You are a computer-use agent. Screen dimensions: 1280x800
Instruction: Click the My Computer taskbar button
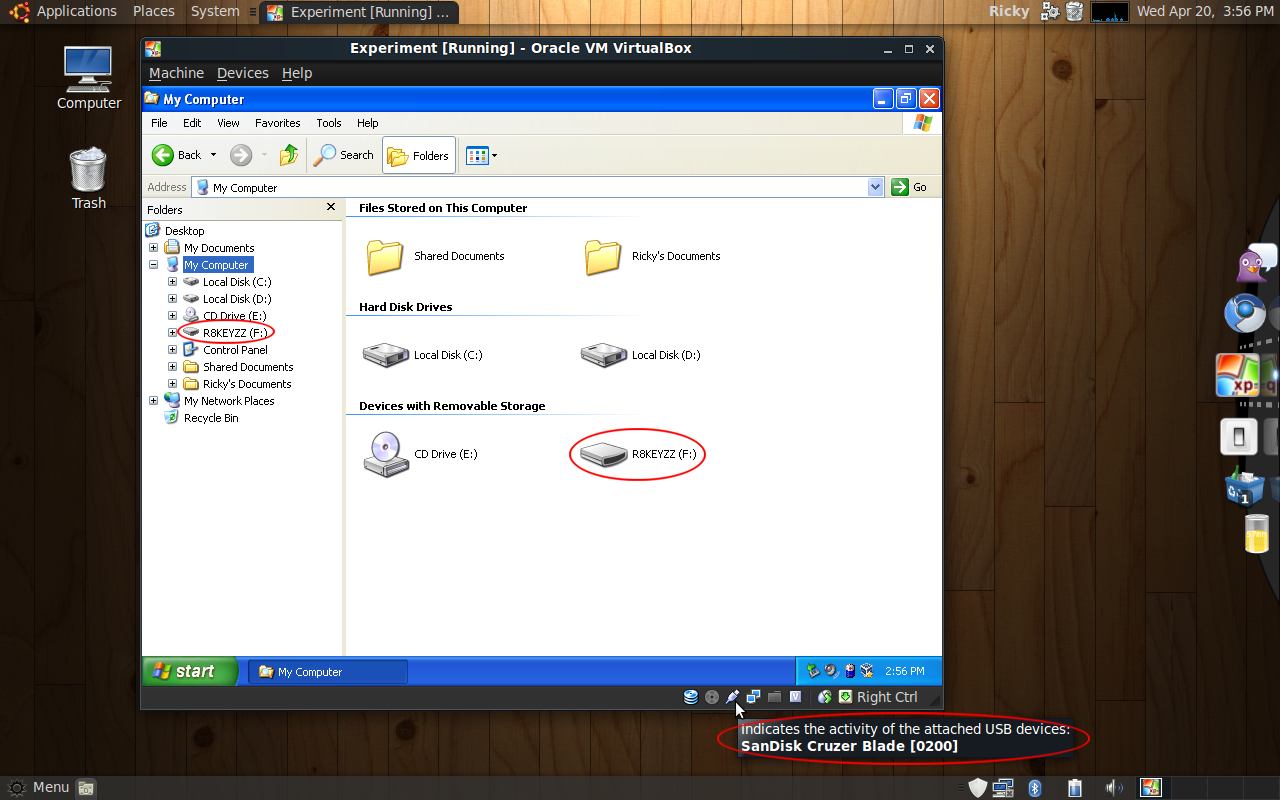[x=328, y=672]
